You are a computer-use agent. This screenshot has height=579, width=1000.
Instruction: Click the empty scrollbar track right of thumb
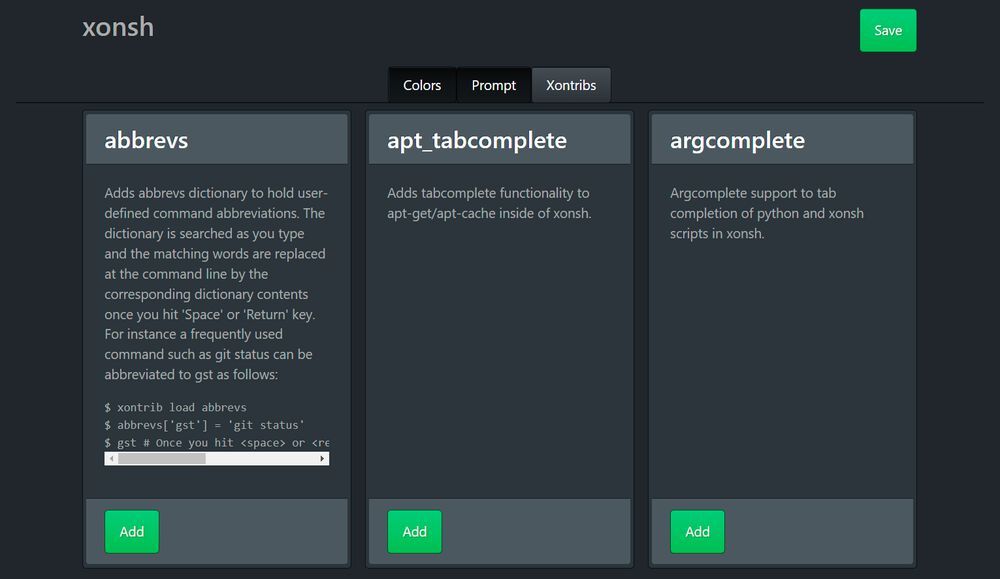pos(262,459)
